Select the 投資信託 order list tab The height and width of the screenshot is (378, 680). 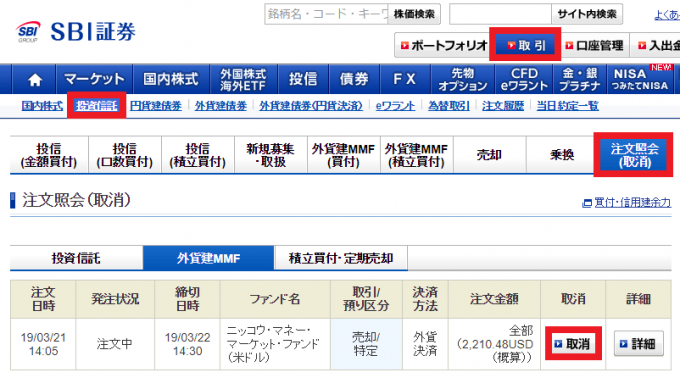pyautogui.click(x=76, y=258)
